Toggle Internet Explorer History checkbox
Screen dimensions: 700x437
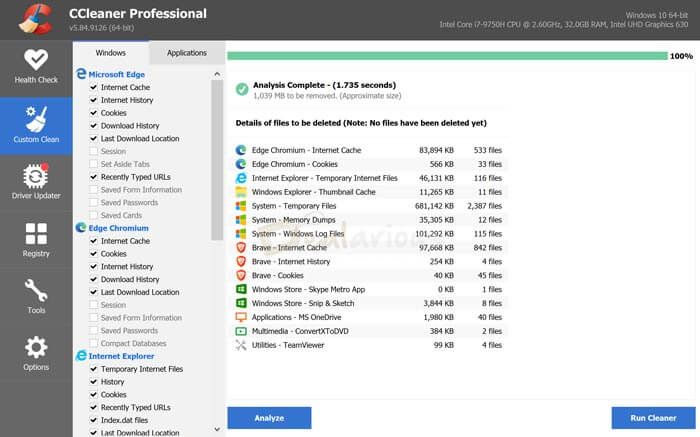93,382
